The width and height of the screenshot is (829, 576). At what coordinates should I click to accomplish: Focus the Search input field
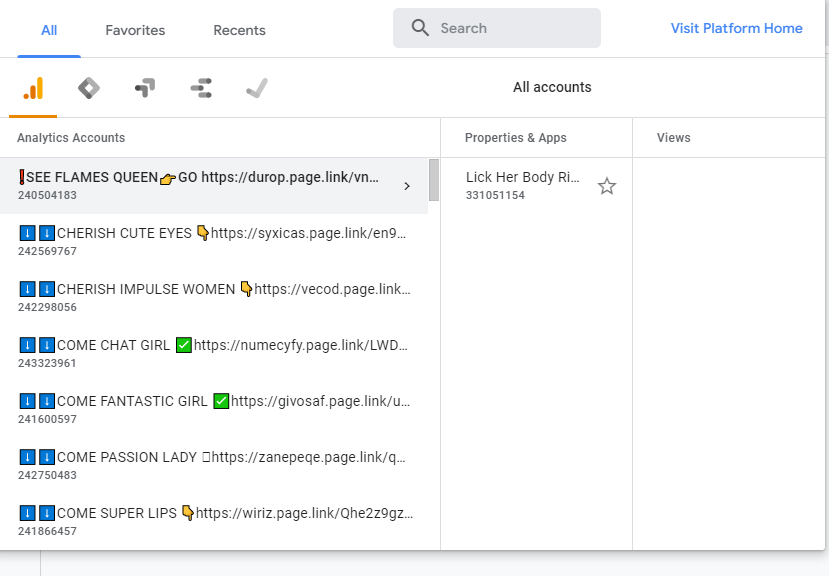click(496, 28)
